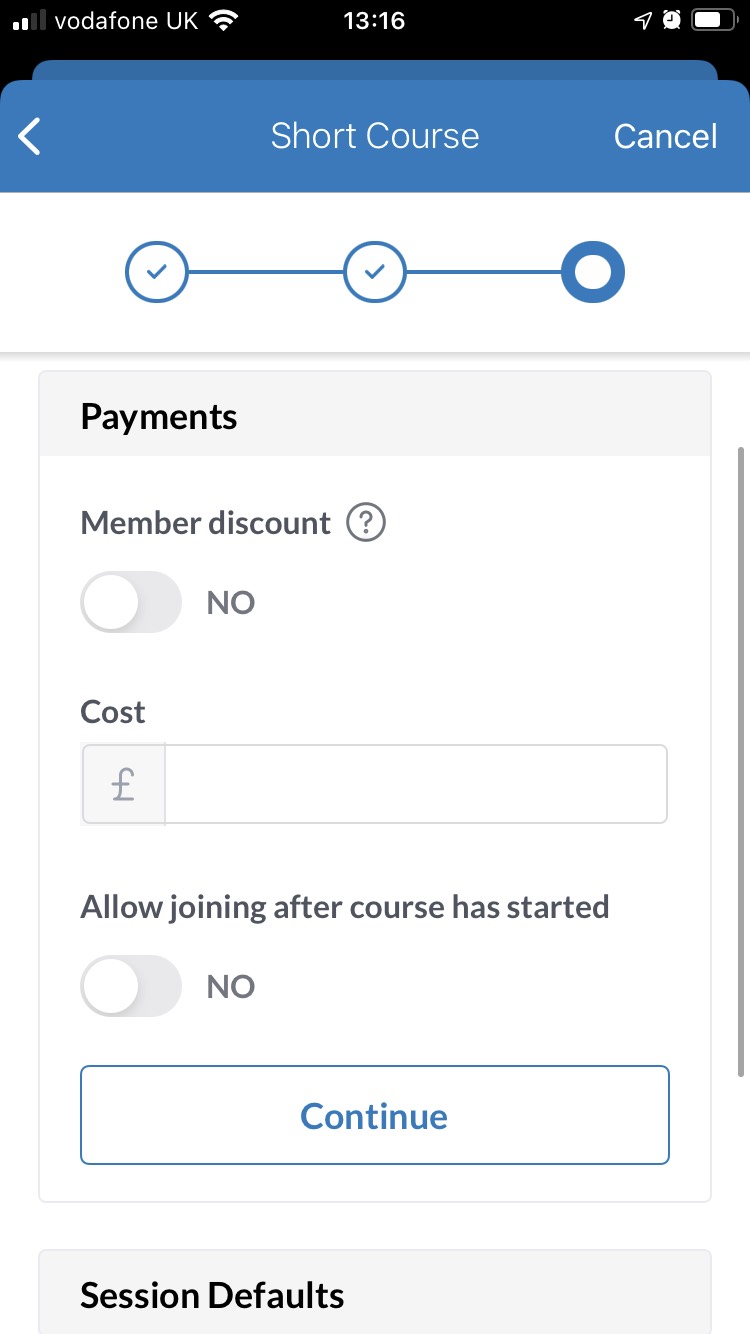Viewport: 750px width, 1334px height.
Task: Go back using the left chevron
Action: pos(31,136)
